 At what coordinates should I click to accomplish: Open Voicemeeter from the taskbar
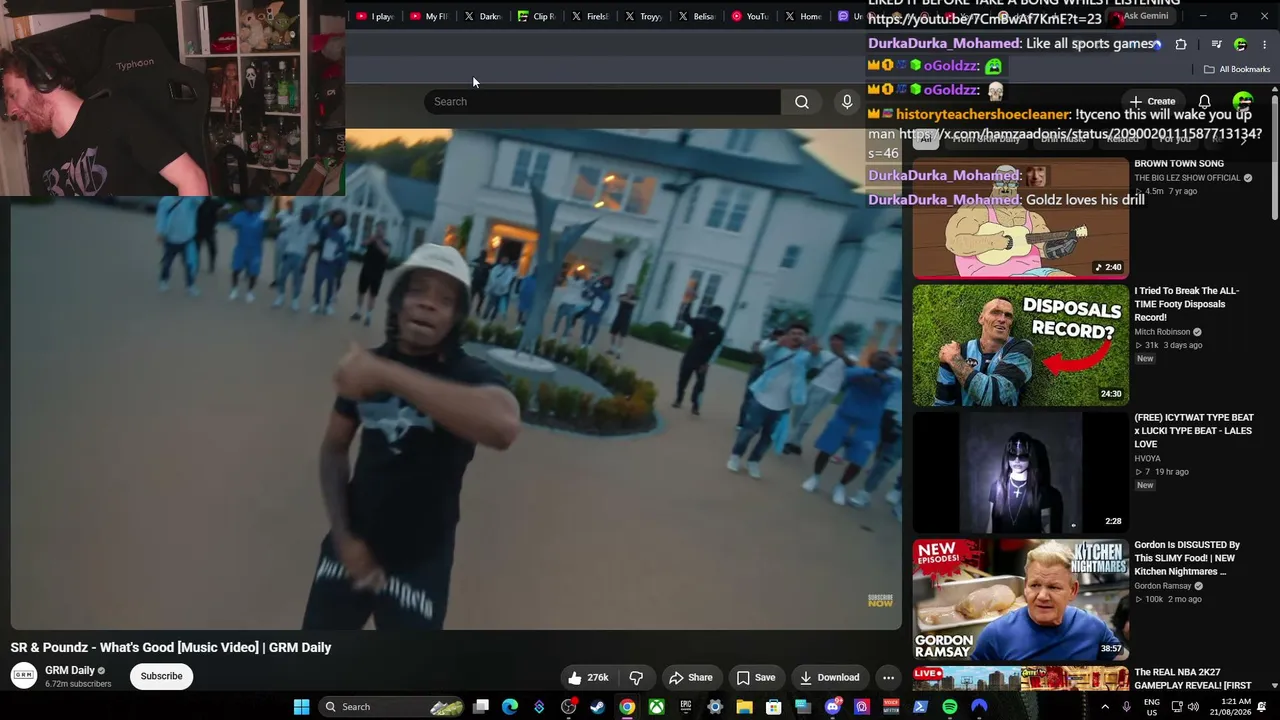[x=891, y=707]
